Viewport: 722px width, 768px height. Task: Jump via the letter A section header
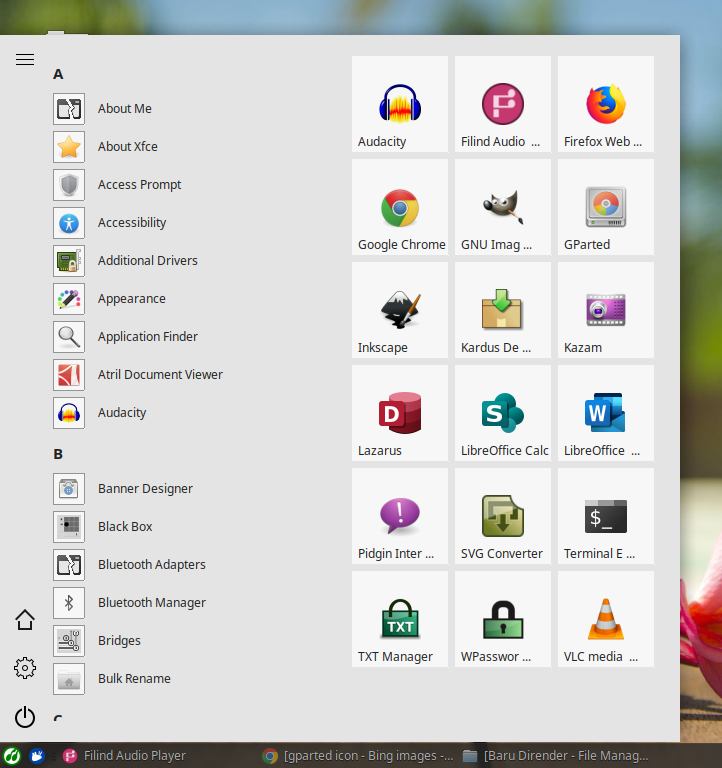pos(58,74)
